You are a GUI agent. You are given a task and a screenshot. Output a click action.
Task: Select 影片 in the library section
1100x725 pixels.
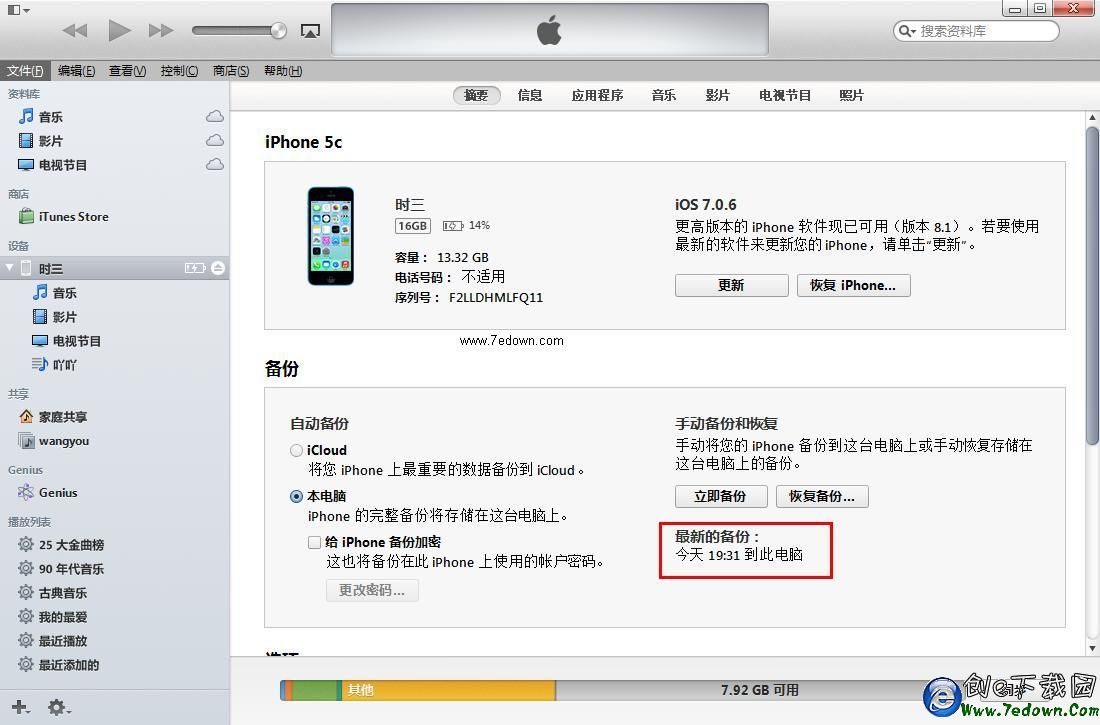[51, 141]
